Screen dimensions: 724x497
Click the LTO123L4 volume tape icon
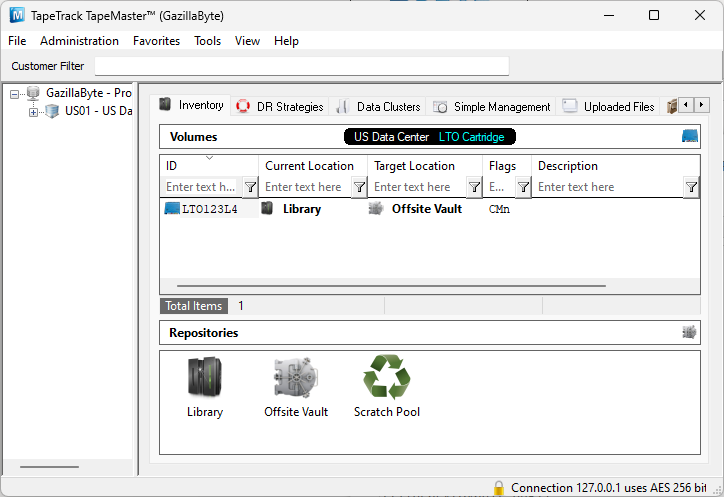172,208
